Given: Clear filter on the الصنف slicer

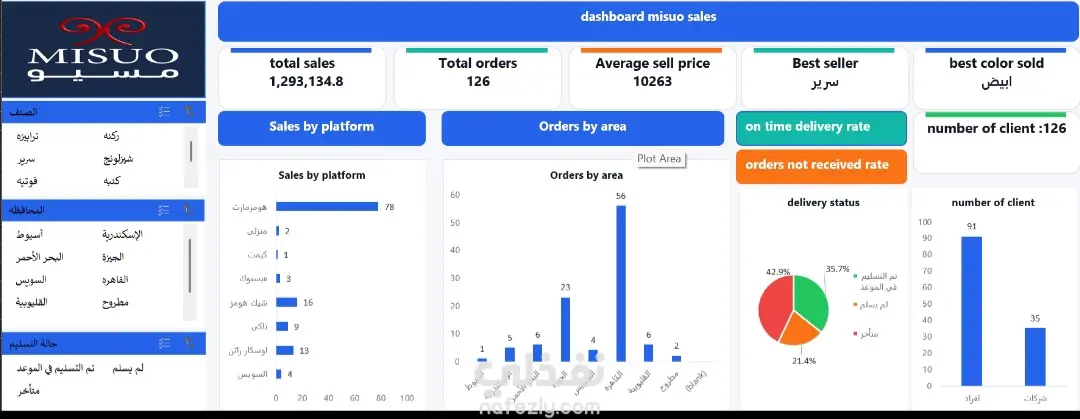Looking at the screenshot, I should pyautogui.click(x=189, y=112).
